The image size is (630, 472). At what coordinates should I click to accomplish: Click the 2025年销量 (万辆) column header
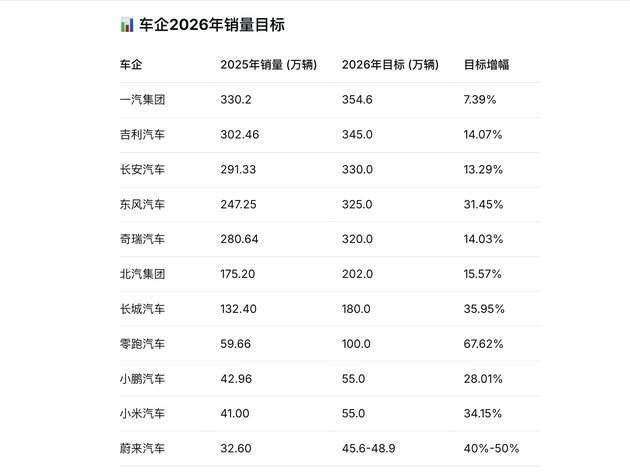click(x=268, y=65)
